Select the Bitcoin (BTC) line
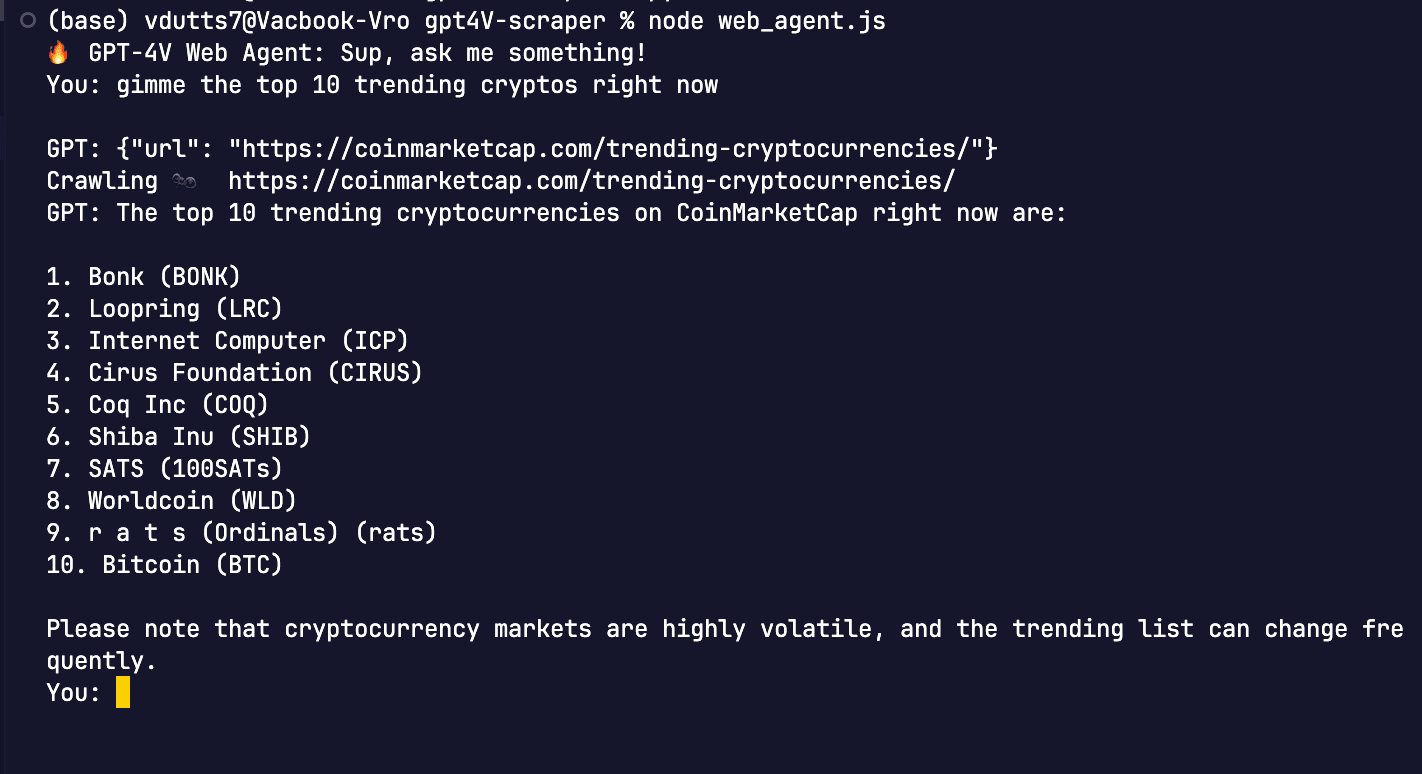Viewport: 1422px width, 774px height. point(165,565)
